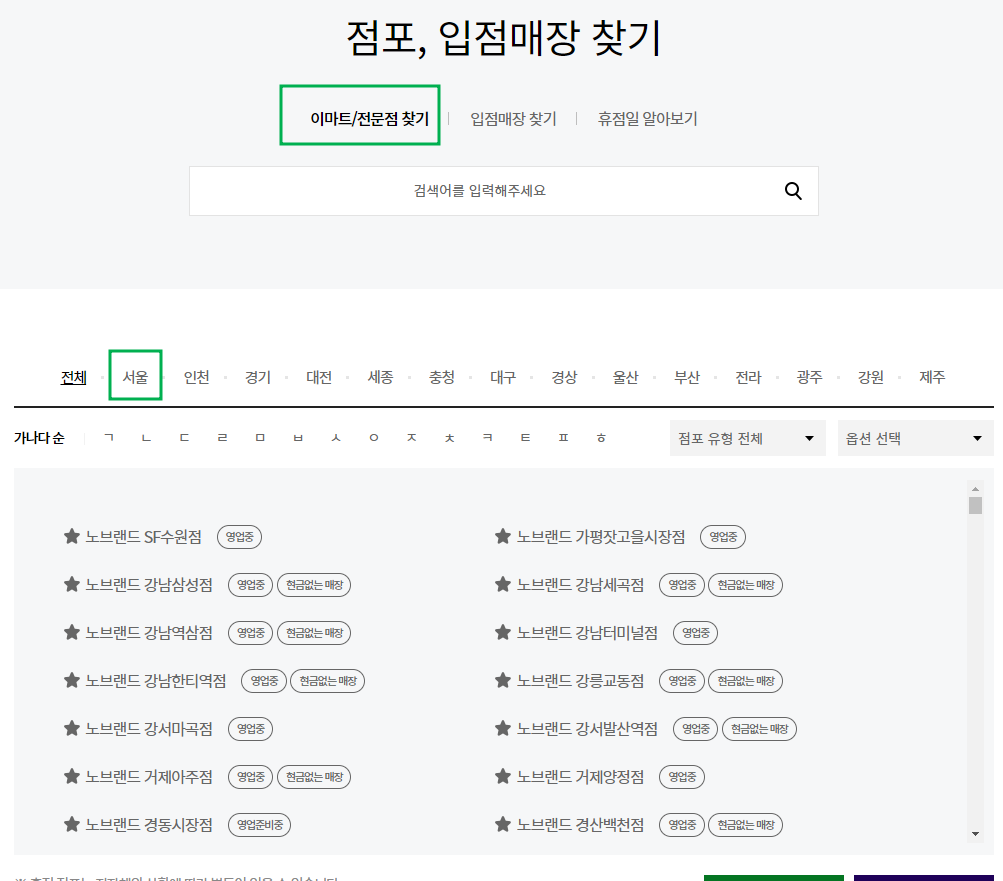Click 현금없는 매장 badge of 노브랜드 강남세곡점
This screenshot has height=881, width=1003.
pos(746,585)
